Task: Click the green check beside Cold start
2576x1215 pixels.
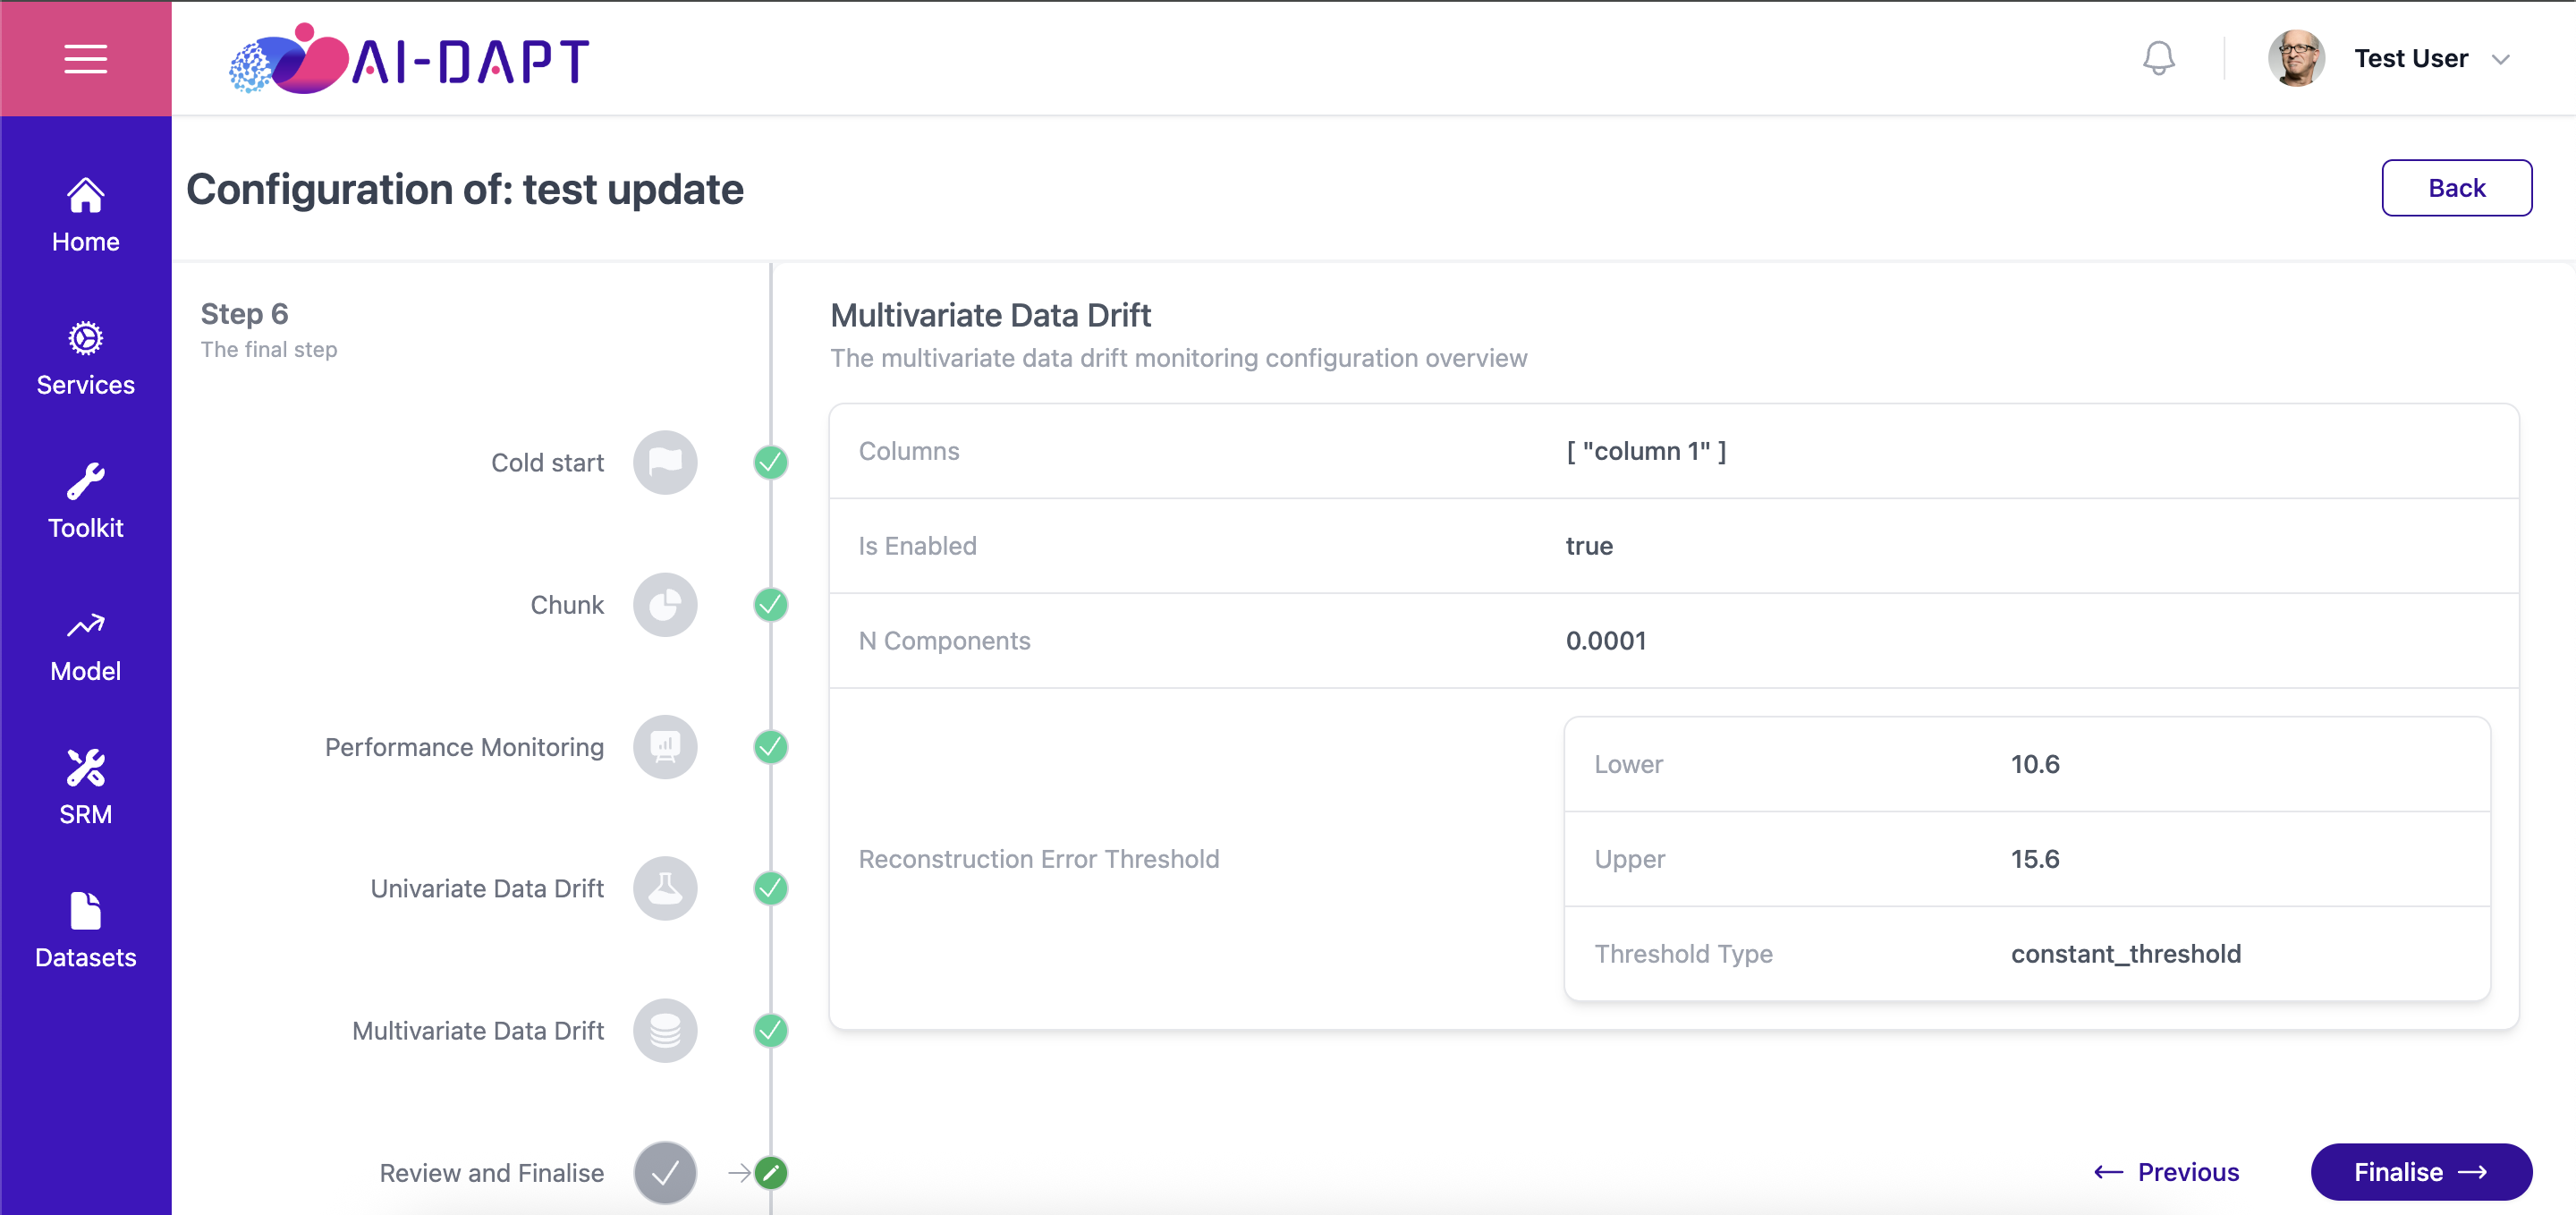Action: (770, 462)
